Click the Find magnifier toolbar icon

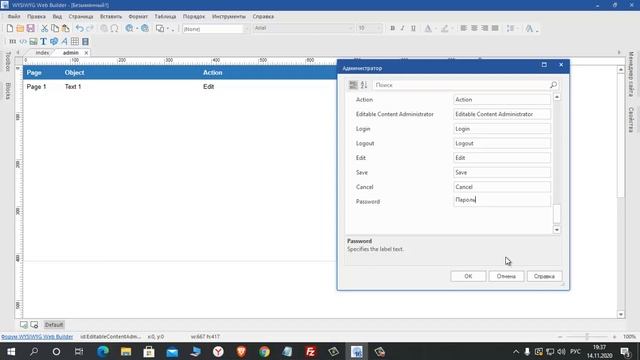click(104, 28)
